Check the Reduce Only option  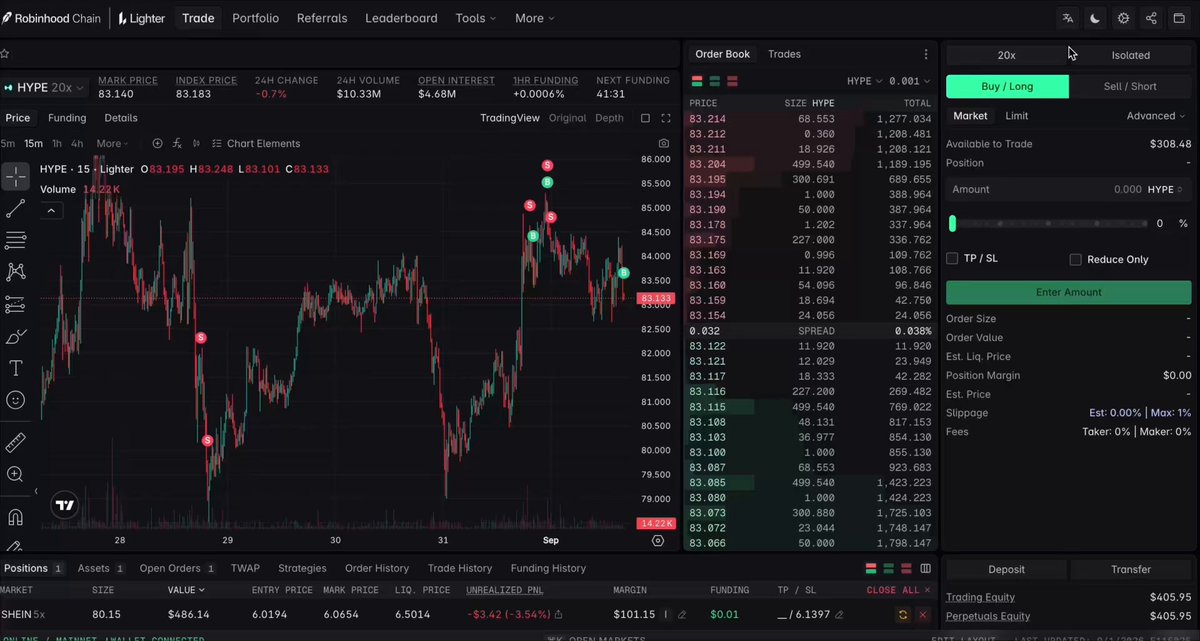[x=1076, y=260]
